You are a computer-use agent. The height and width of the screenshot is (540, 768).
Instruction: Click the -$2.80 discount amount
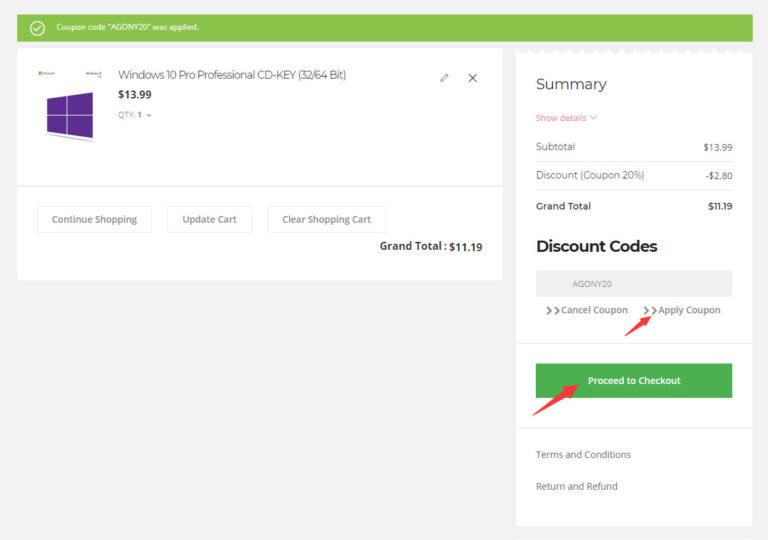tap(719, 176)
